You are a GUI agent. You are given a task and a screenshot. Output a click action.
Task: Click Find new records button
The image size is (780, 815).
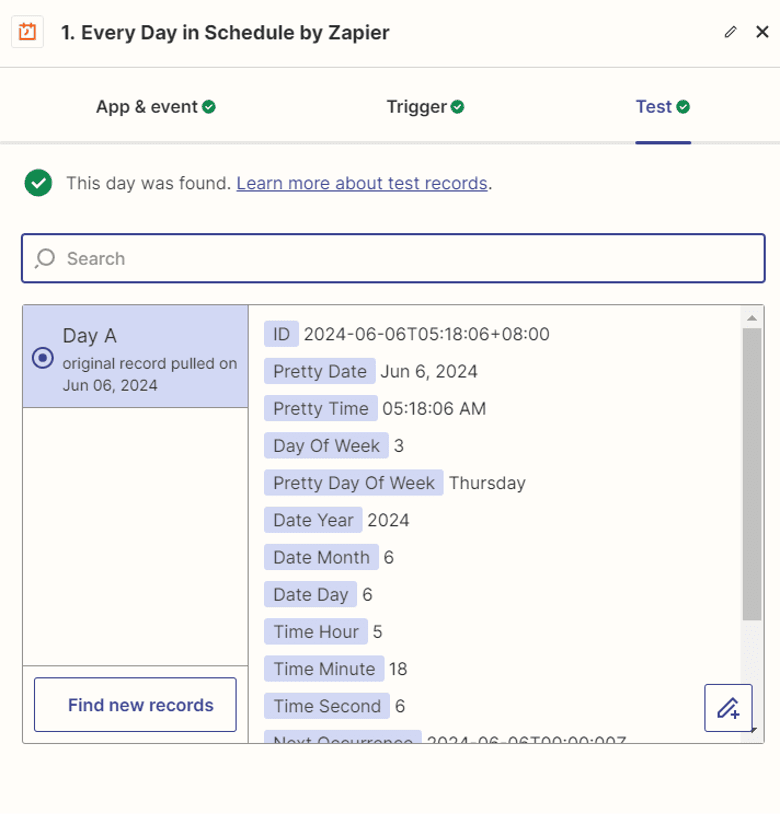135,705
